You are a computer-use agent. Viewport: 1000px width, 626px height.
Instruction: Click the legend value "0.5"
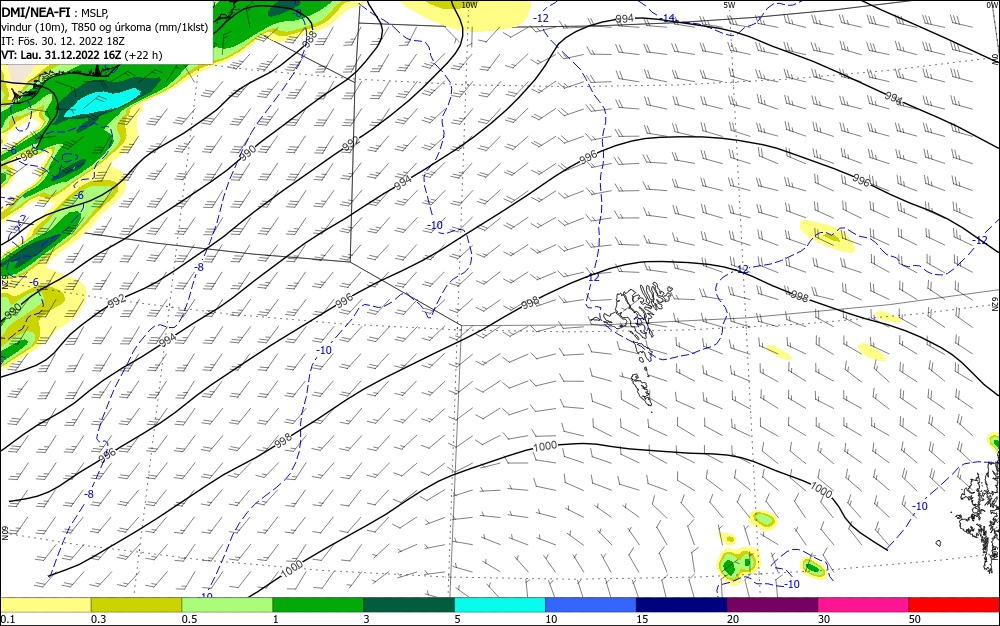click(189, 619)
